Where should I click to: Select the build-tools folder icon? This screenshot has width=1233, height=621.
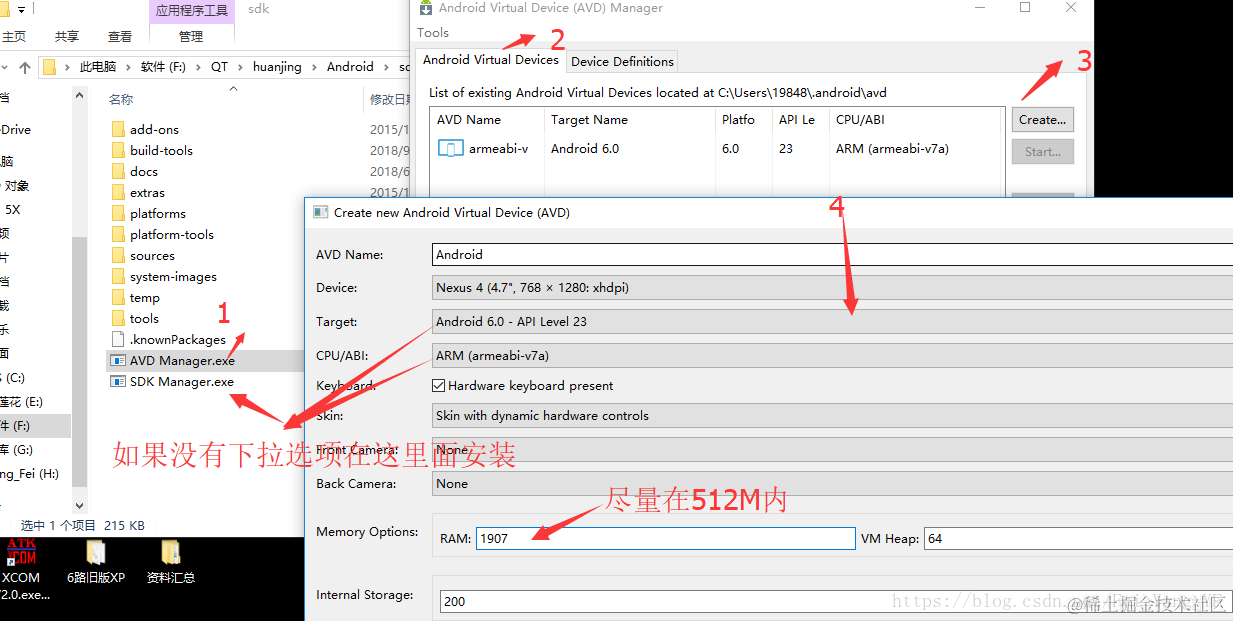pyautogui.click(x=117, y=150)
